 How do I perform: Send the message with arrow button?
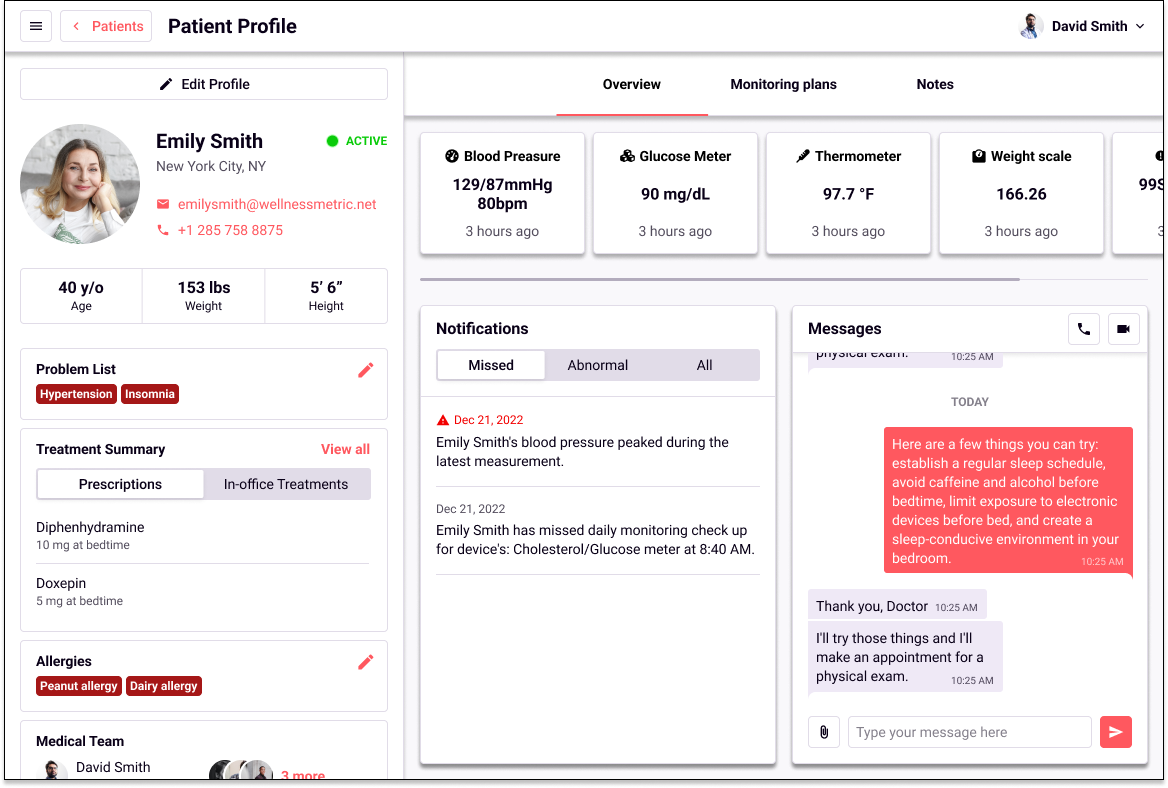pos(1115,732)
